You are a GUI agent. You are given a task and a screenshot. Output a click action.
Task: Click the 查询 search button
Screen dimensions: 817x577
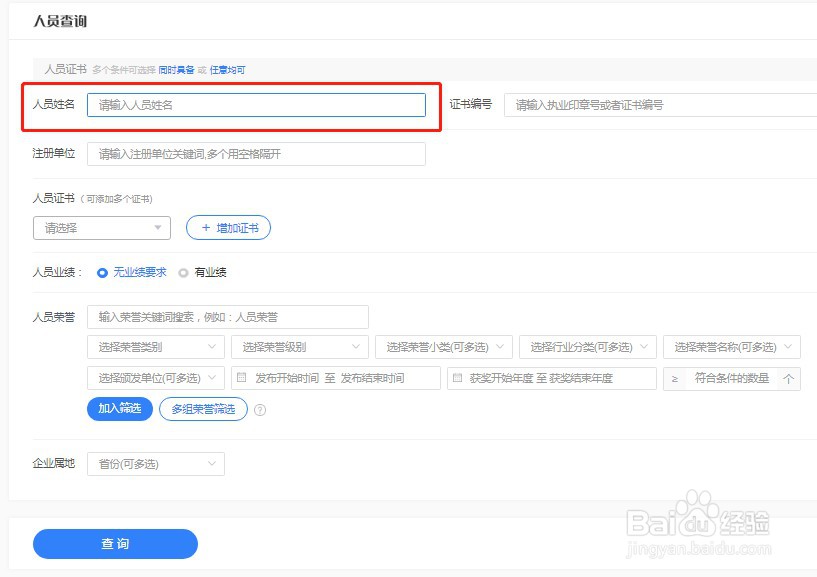point(115,544)
